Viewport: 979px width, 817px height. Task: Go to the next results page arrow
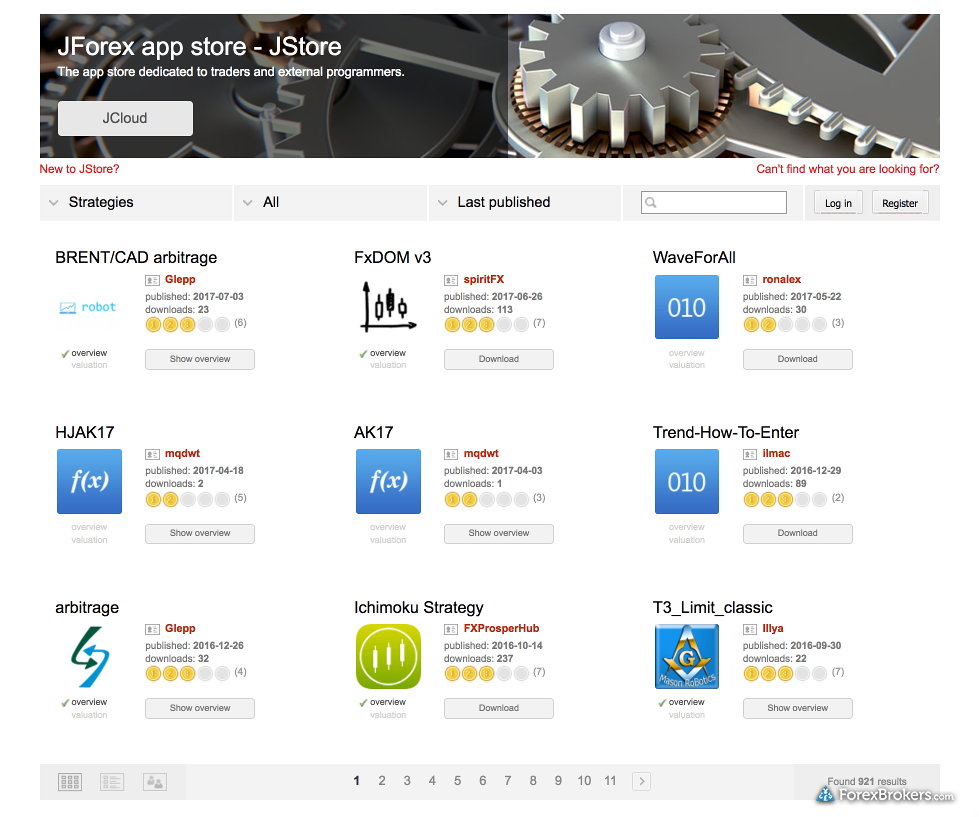click(641, 781)
